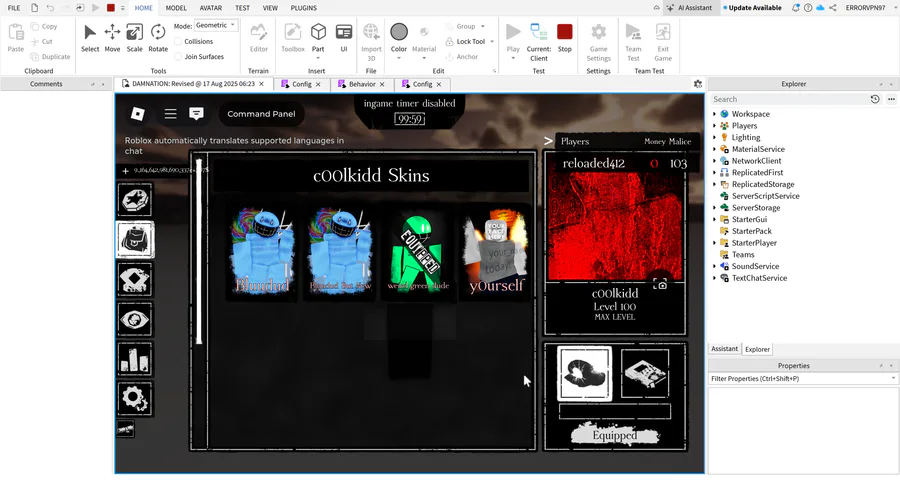This screenshot has width=900, height=493.
Task: Open the backpack sidebar icon
Action: (135, 240)
